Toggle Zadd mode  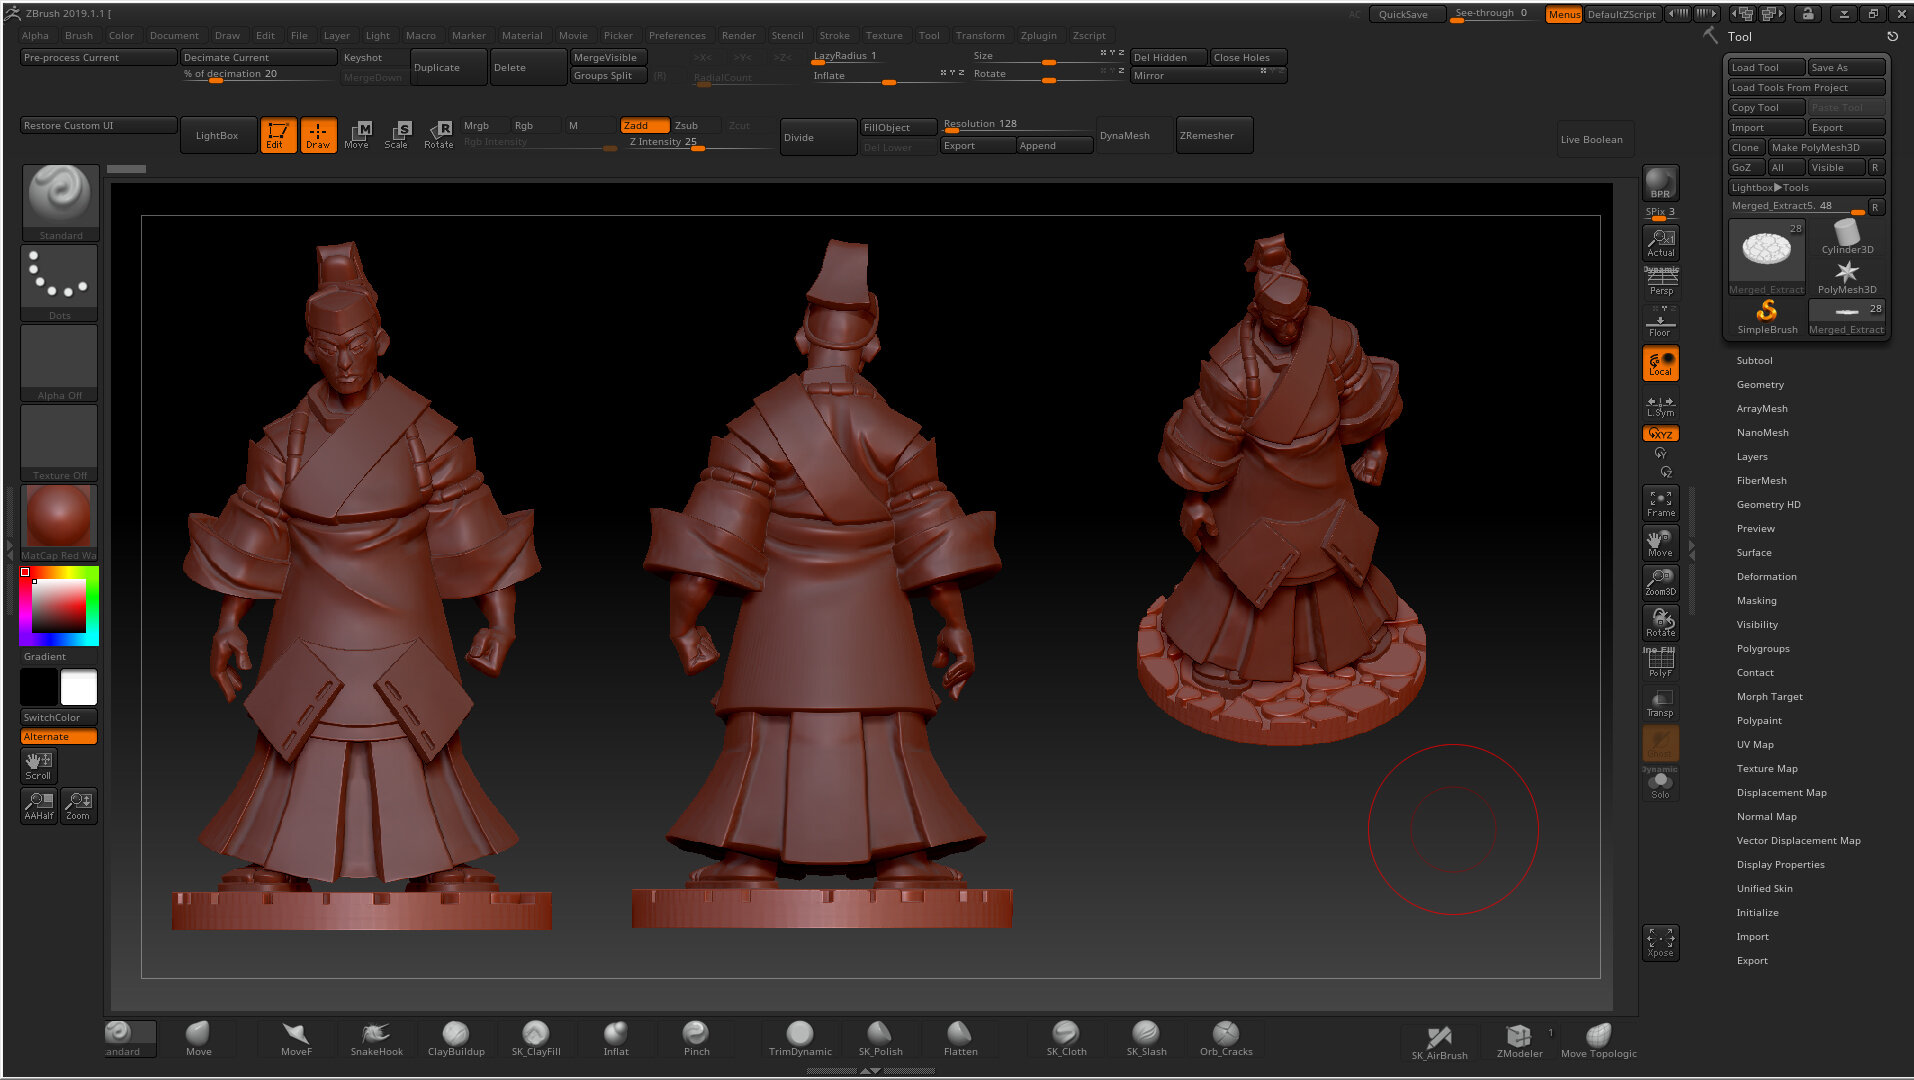click(x=644, y=126)
